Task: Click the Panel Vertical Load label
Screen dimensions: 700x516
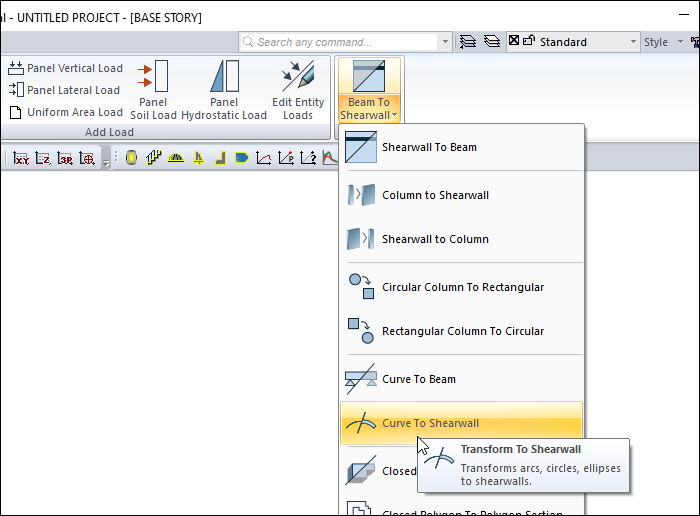Action: 75,68
